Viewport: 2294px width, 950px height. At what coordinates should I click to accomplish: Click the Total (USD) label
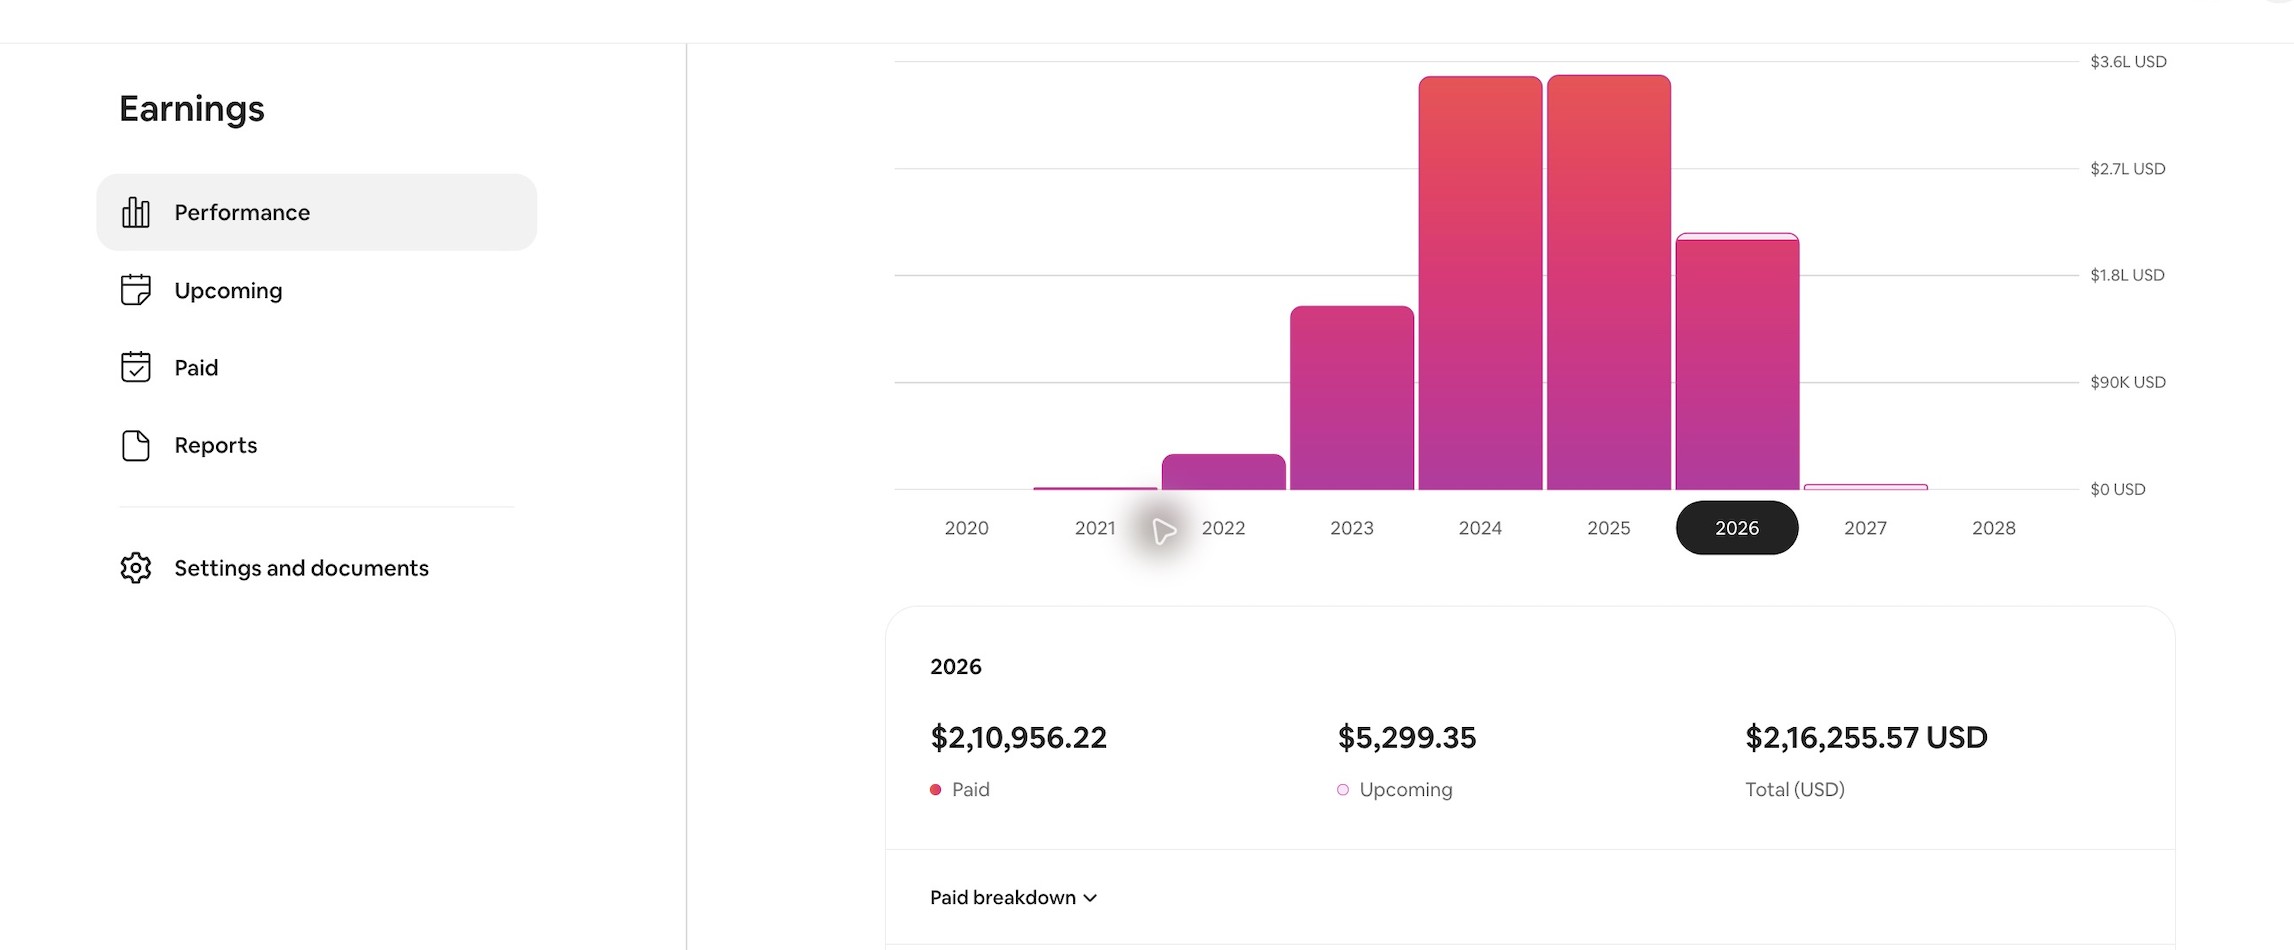point(1795,790)
